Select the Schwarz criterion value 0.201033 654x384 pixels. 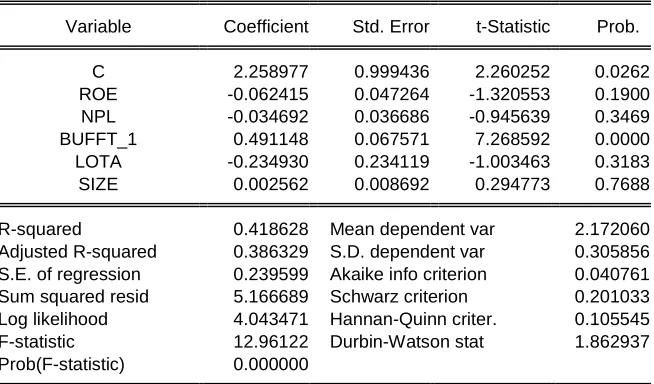(612, 297)
